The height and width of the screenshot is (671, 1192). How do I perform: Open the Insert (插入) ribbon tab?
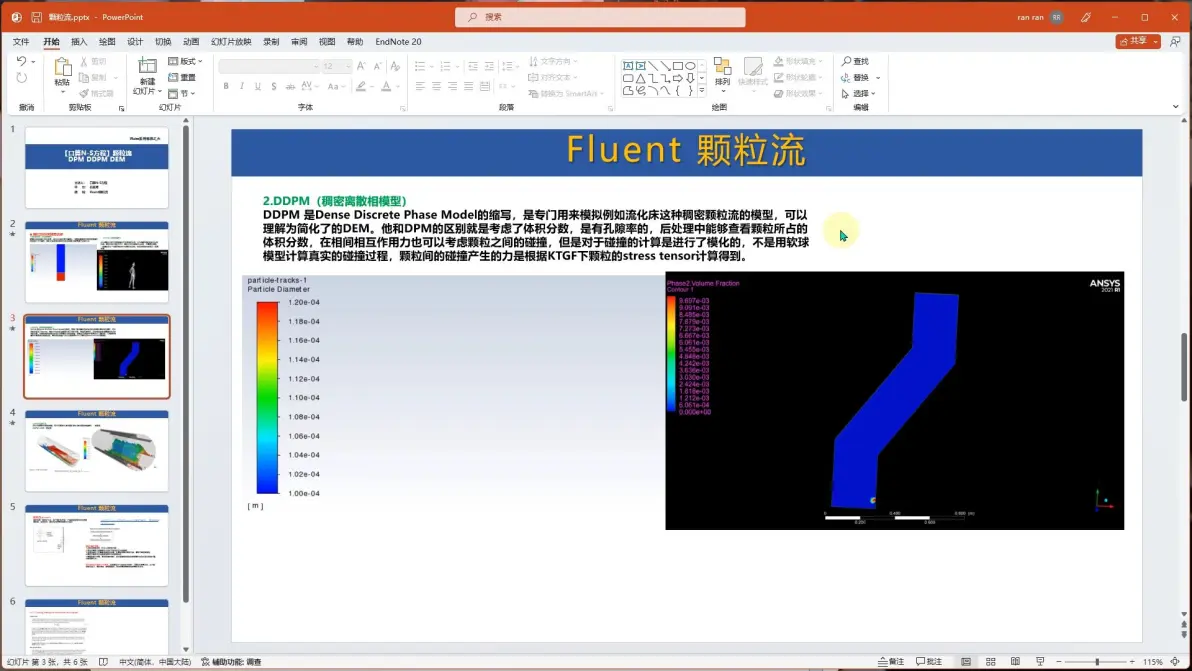click(x=79, y=42)
